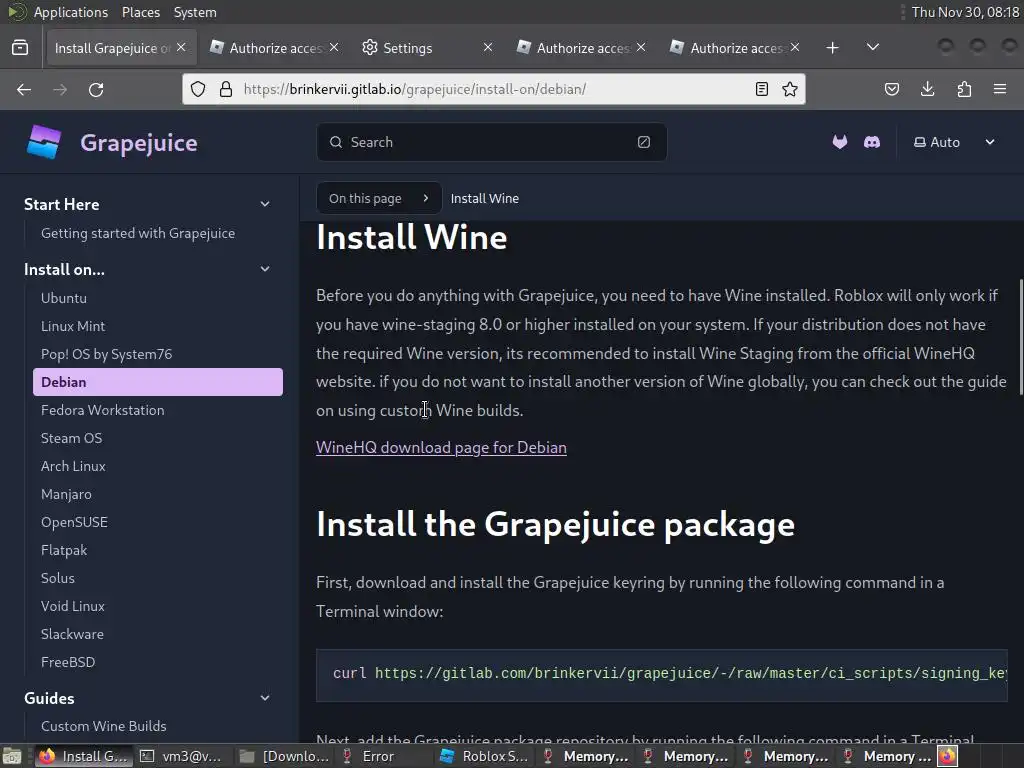Open Getting started with Grapejuice

pos(138,233)
